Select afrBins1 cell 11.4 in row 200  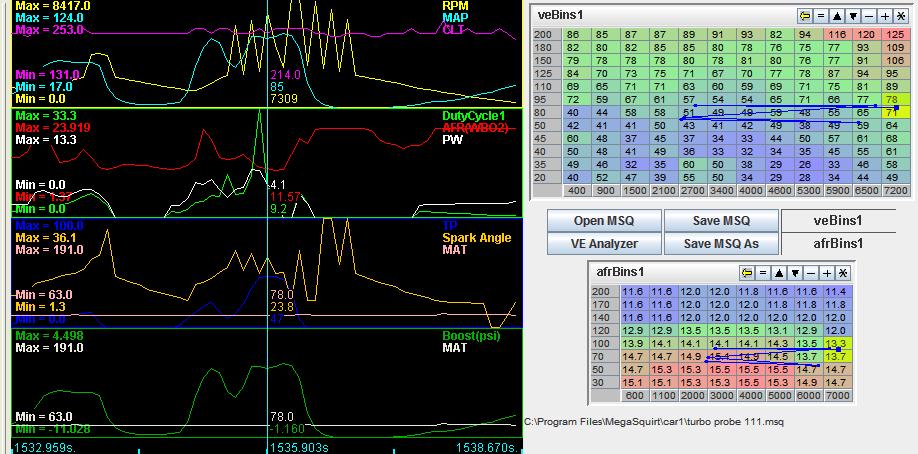point(838,291)
